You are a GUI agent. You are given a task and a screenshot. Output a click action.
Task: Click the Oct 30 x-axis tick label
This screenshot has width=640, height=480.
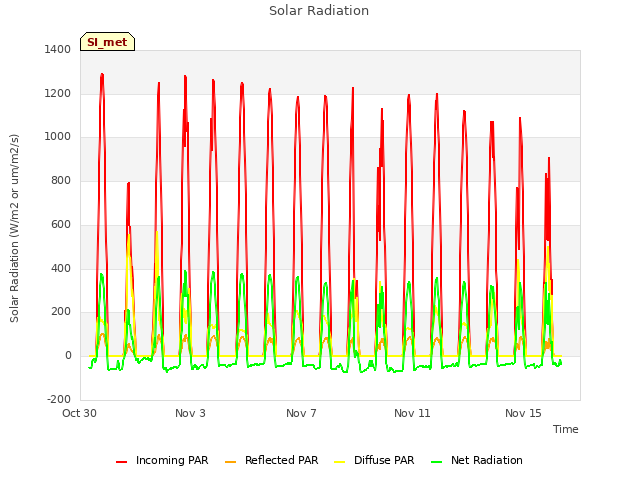tap(79, 413)
